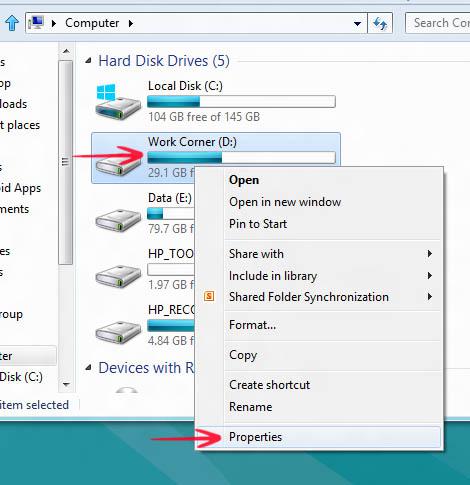Expand the Include in library submenu arrow

(430, 275)
